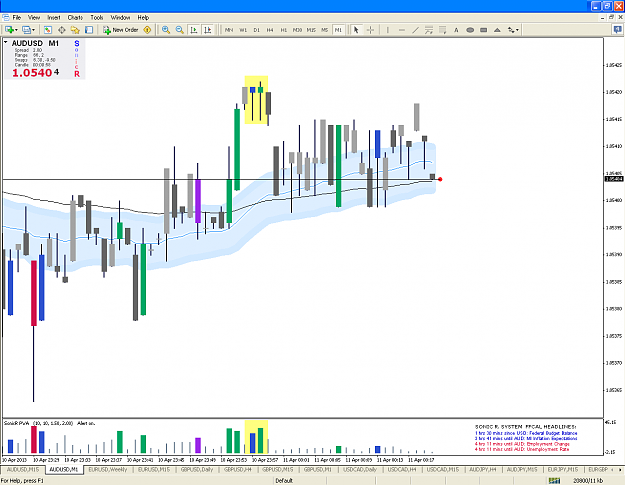This screenshot has width=625, height=485.
Task: Click the USD Federal Budget Balance headline
Action: (526, 433)
